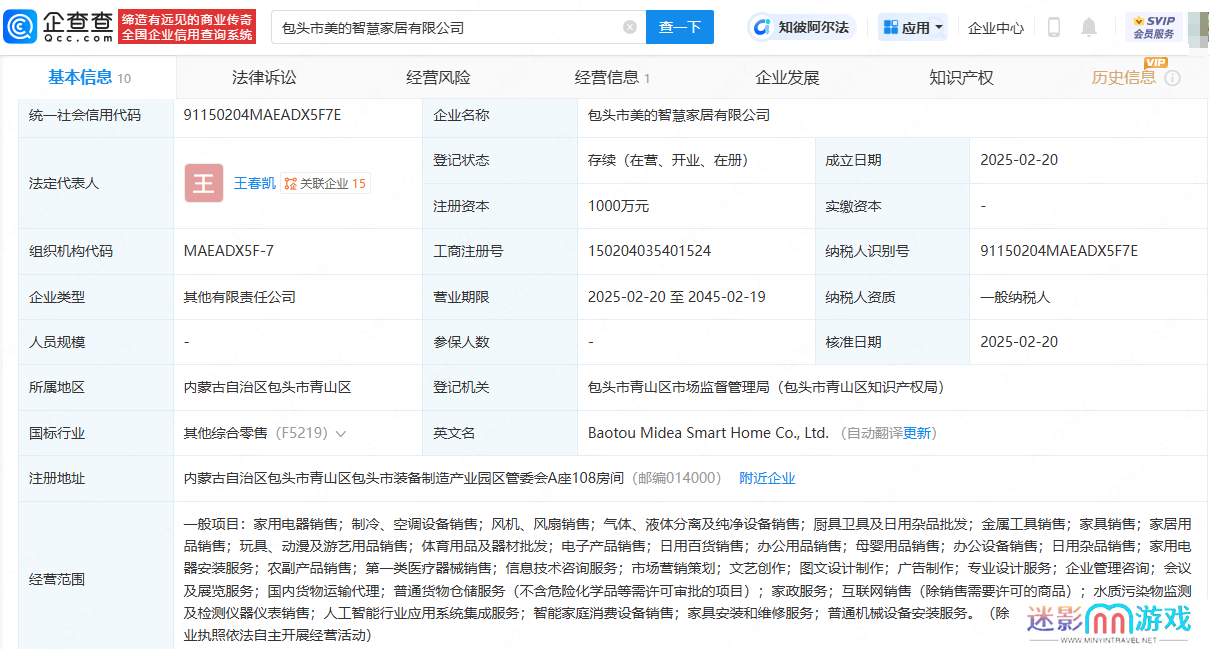Viewport: 1209px width, 649px height.
Task: Clear the search box with the X icon
Action: tap(630, 28)
